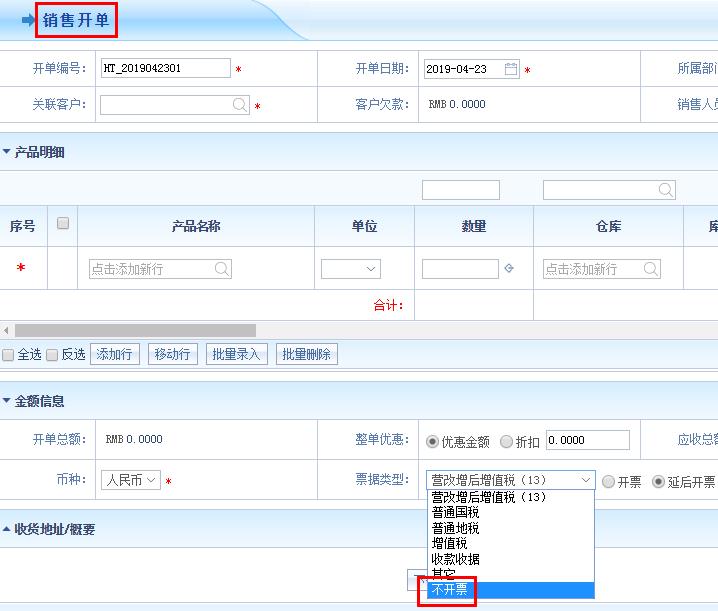Expand the 收货地址/概要 section

[6, 529]
